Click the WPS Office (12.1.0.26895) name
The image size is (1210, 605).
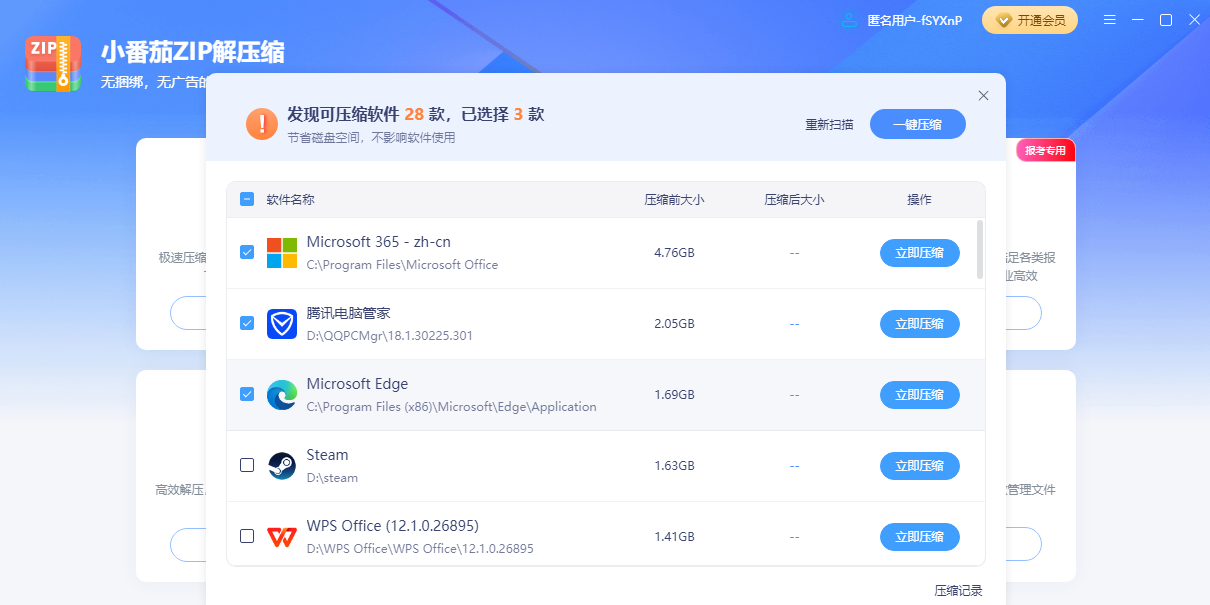tap(392, 526)
